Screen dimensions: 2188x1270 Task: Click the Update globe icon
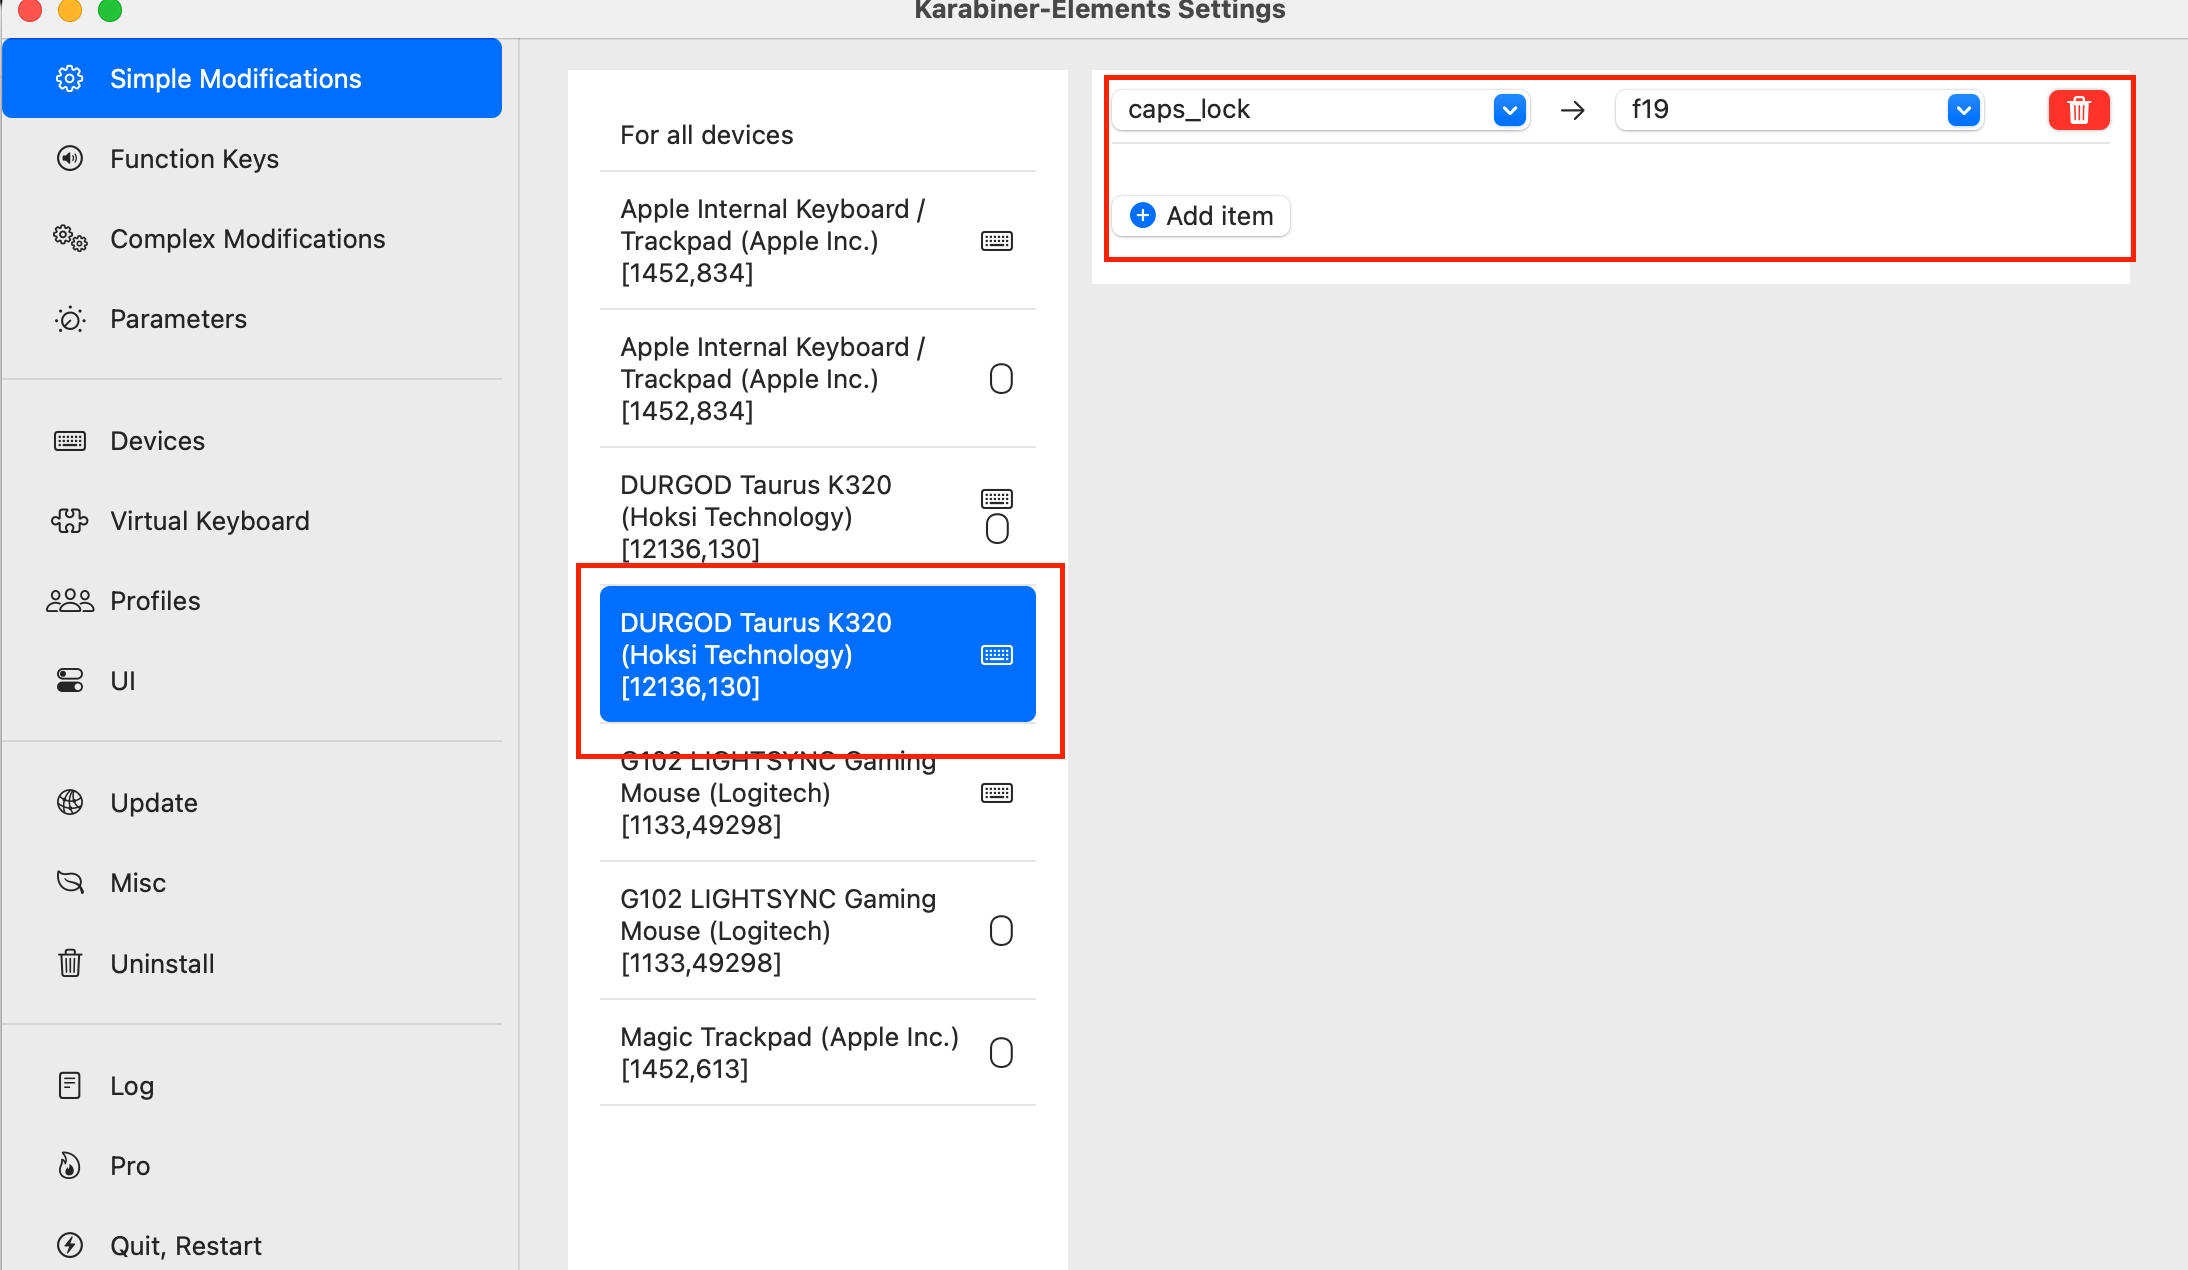pos(70,802)
